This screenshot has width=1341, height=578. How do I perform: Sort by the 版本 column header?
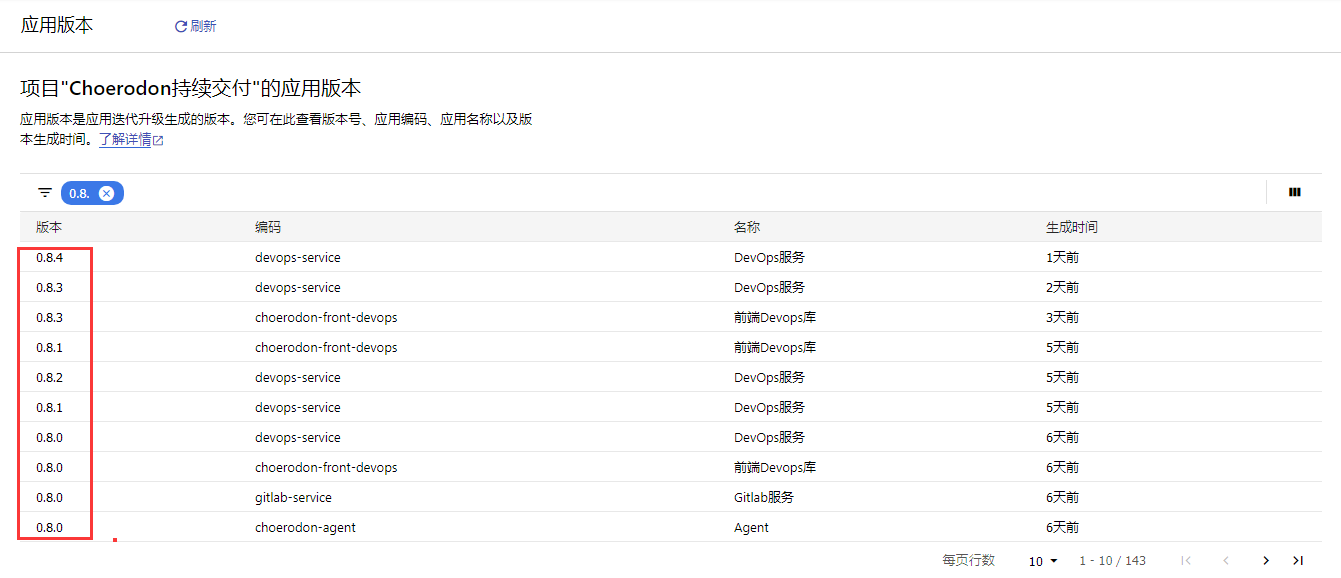tap(49, 227)
